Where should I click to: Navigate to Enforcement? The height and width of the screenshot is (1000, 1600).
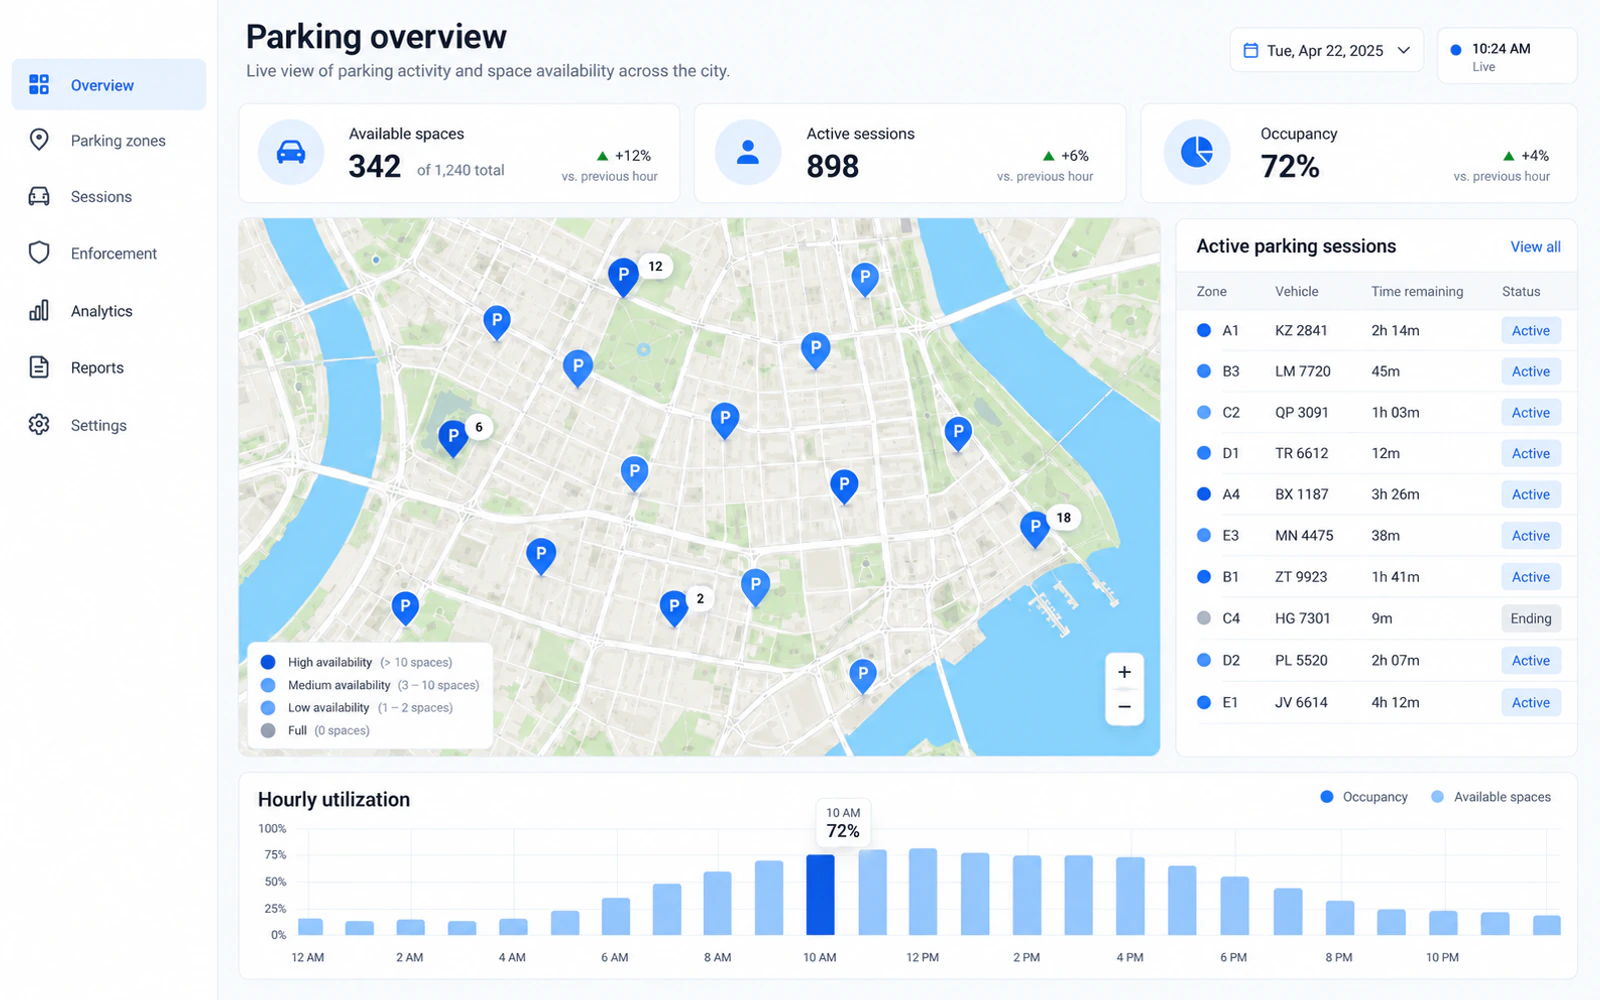[x=109, y=253]
